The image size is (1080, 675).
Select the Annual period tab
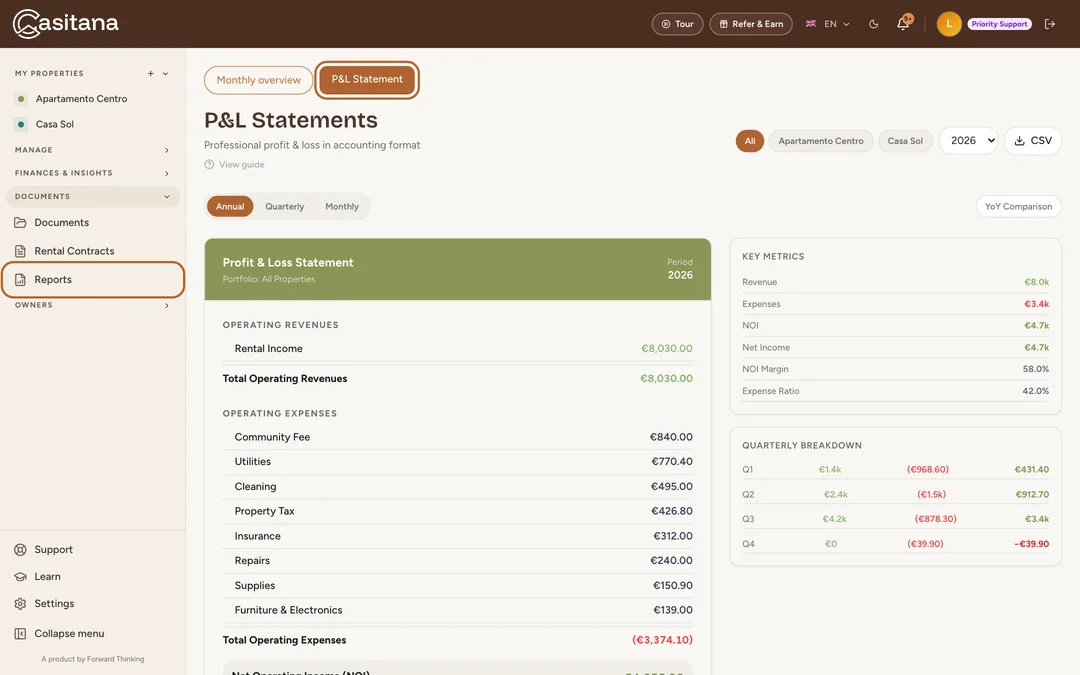point(230,207)
